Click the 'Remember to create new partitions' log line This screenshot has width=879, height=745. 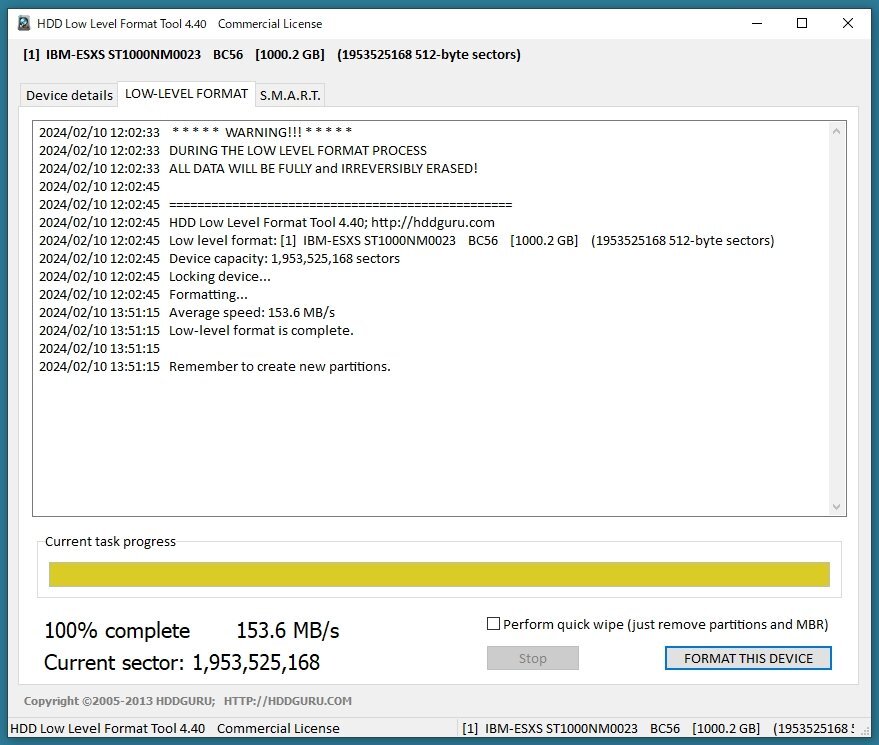tap(279, 366)
